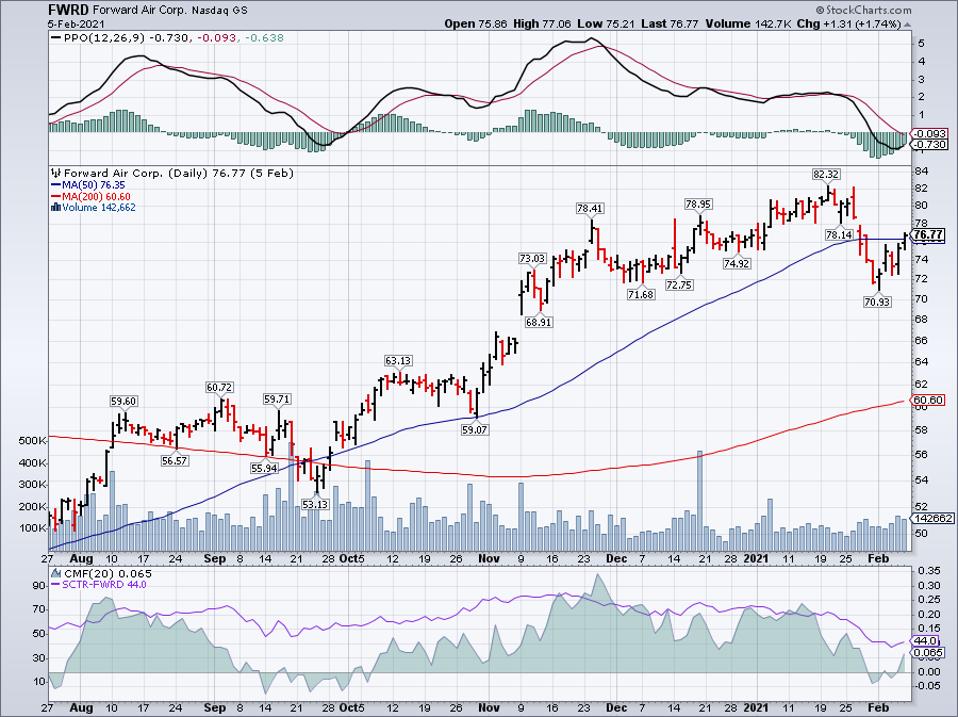Viewport: 958px width, 717px height.
Task: Click the 59.60 price annotation
Action: click(x=123, y=401)
